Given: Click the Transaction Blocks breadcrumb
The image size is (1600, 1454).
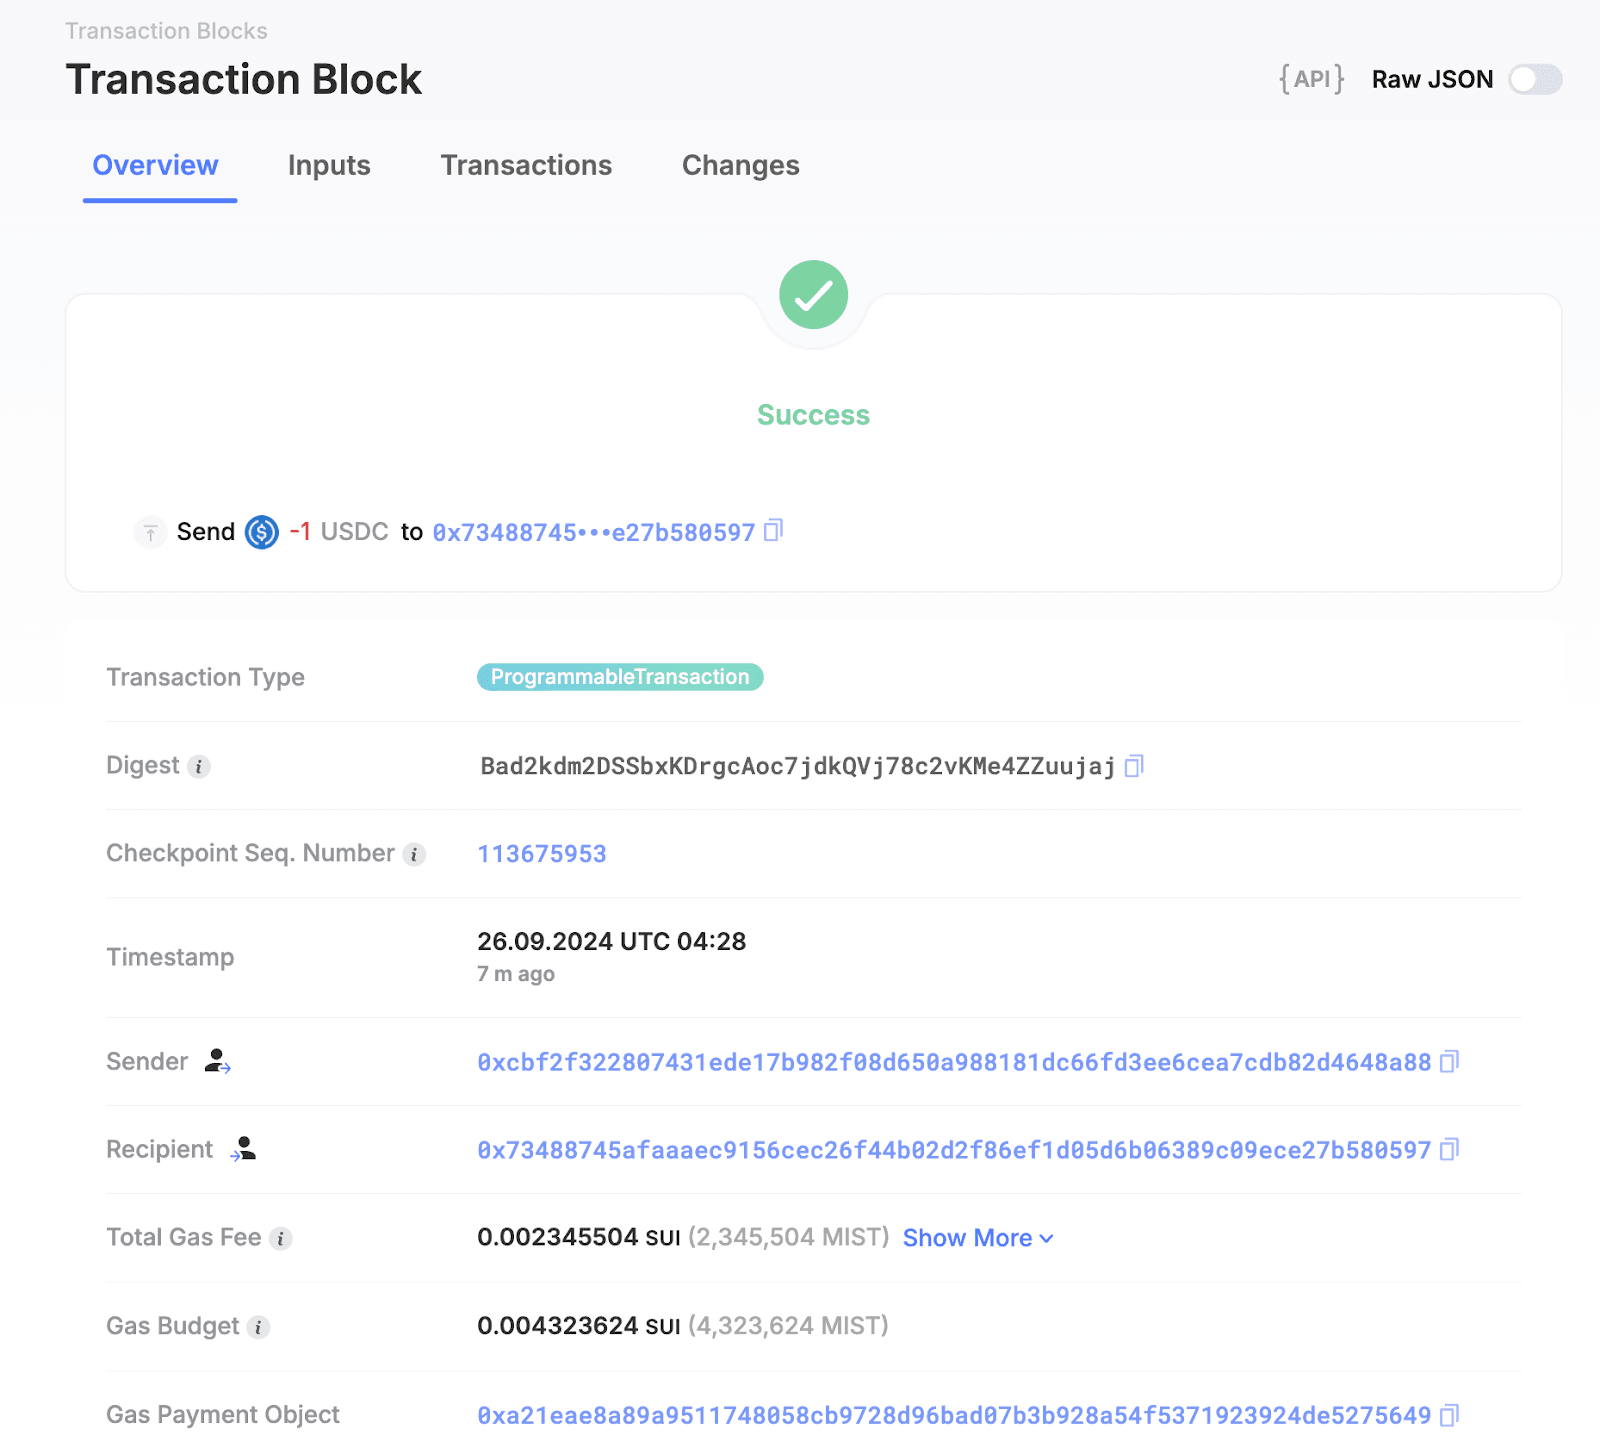Looking at the screenshot, I should 166,31.
